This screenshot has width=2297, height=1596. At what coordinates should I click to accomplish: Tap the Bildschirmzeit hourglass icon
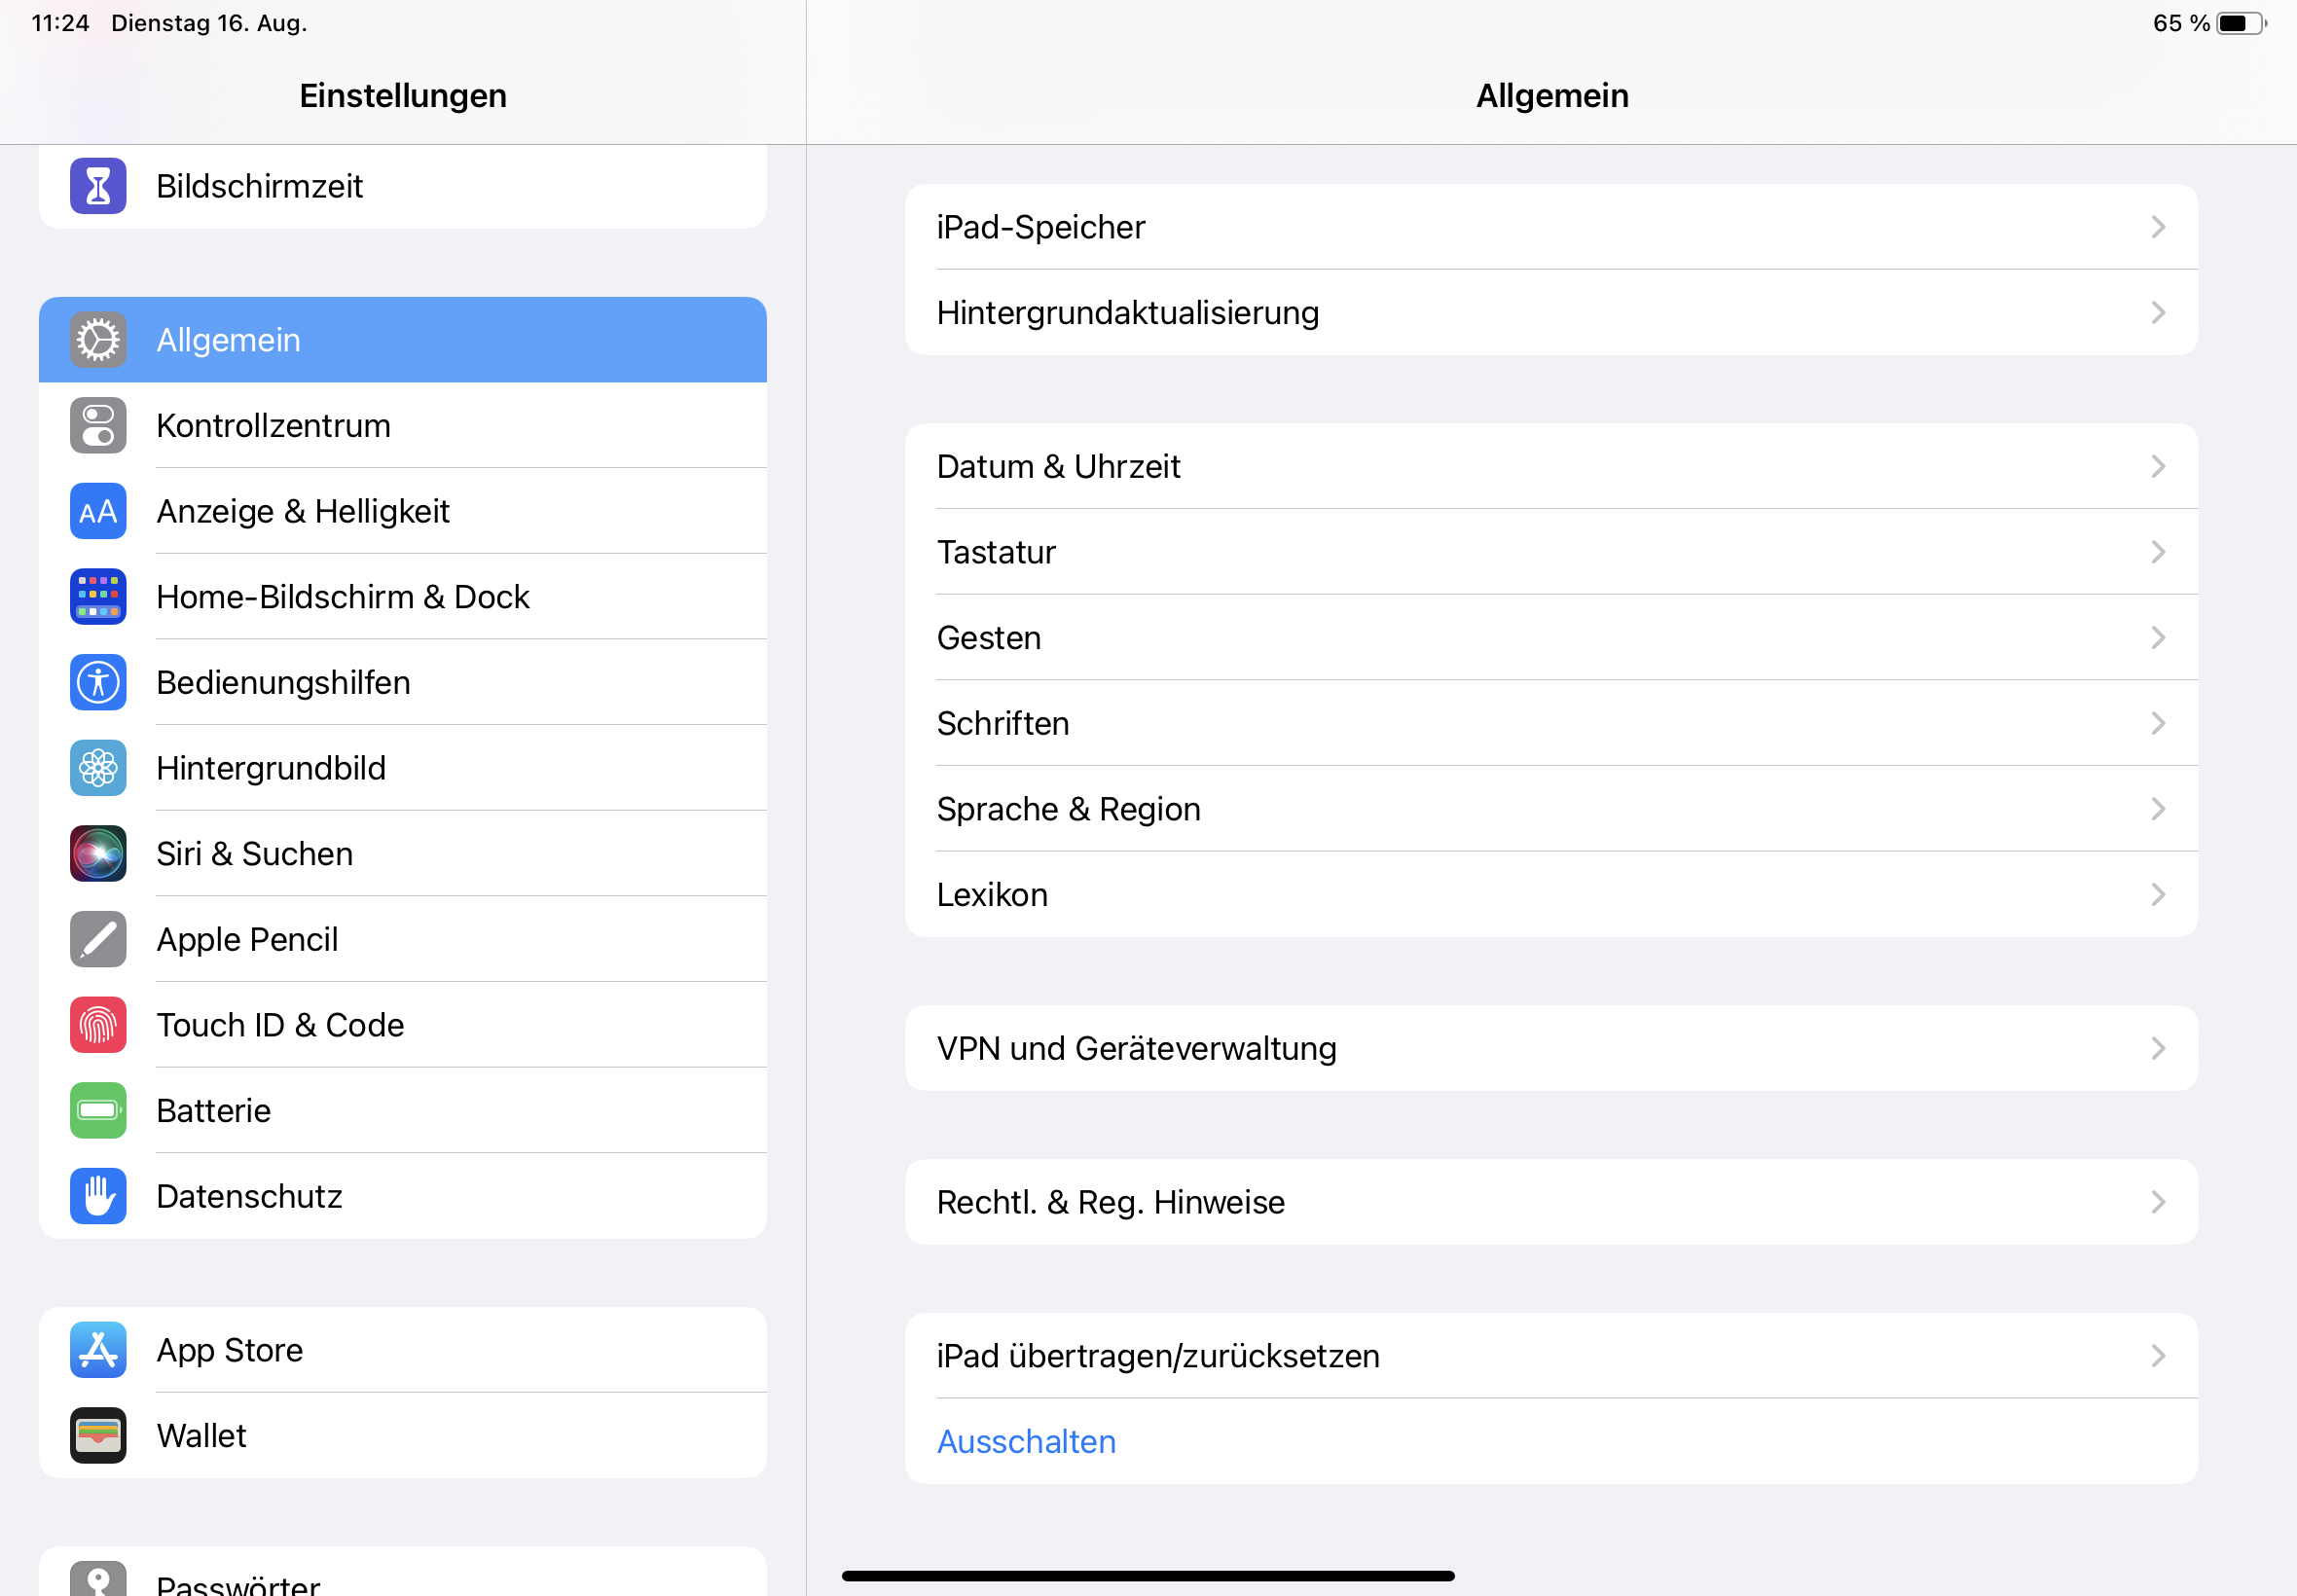click(98, 186)
